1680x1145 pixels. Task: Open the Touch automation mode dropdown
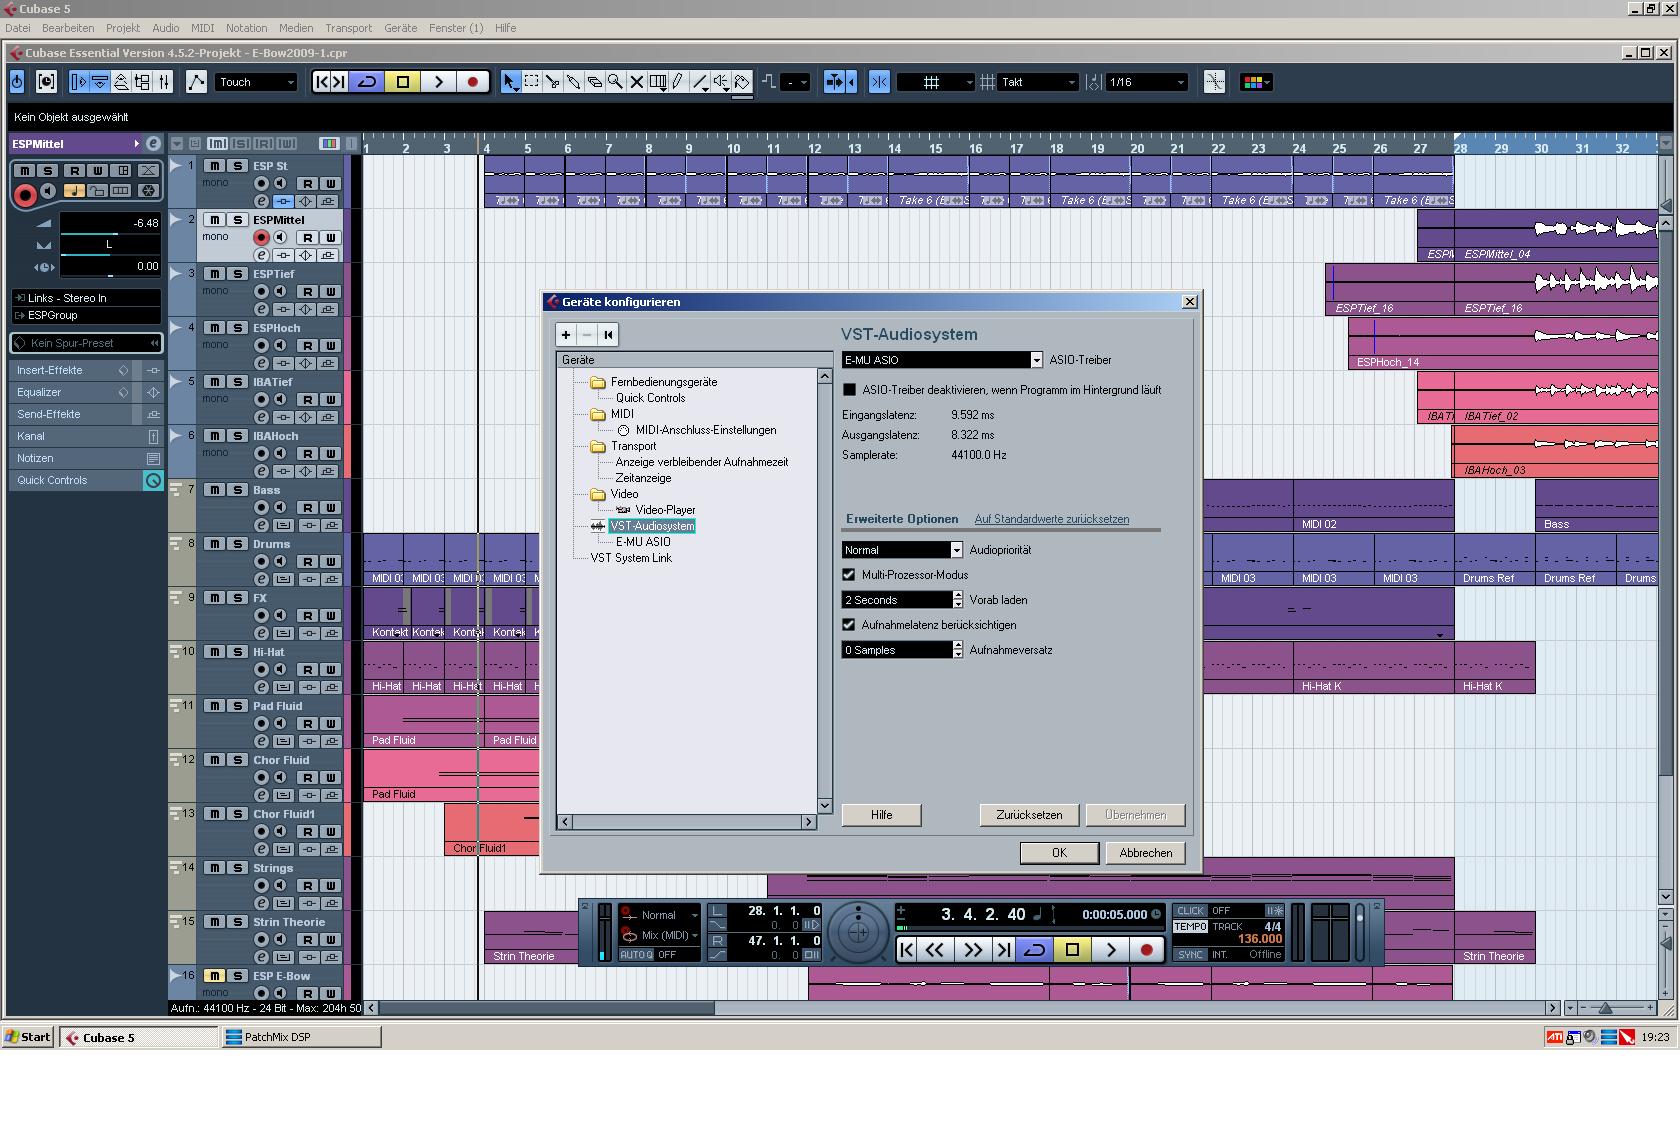[x=256, y=82]
